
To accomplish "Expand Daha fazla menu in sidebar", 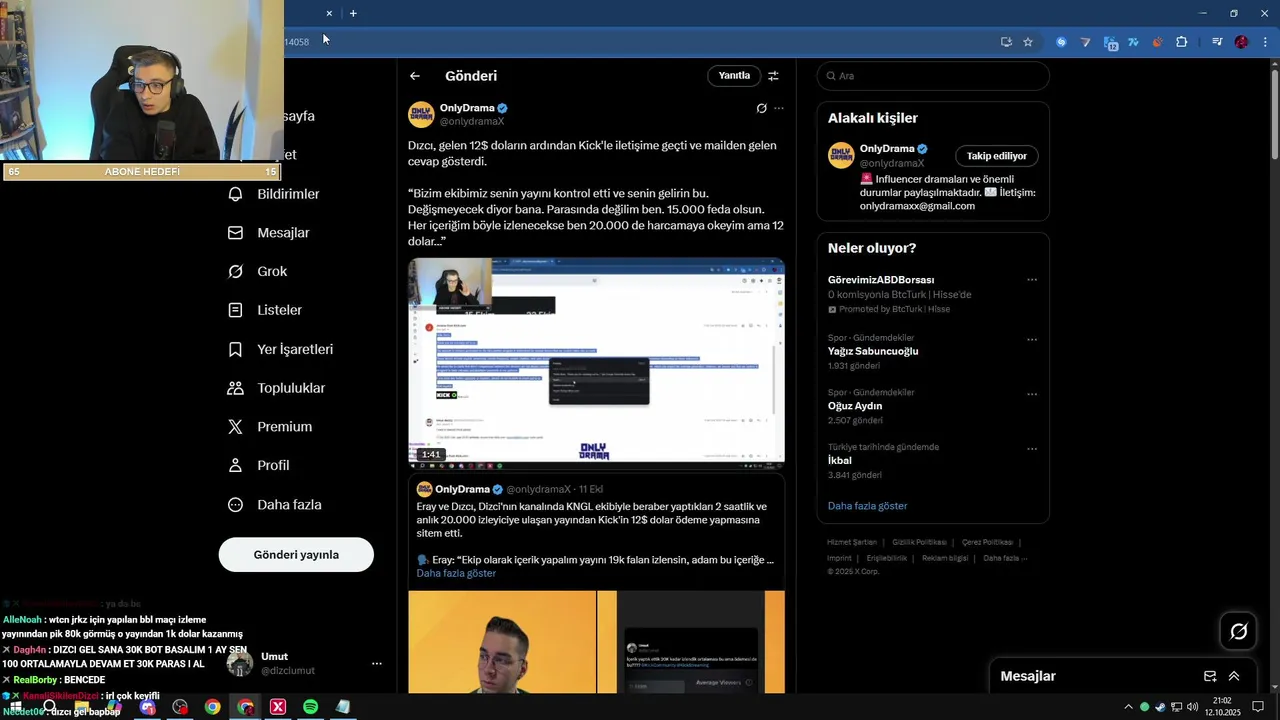I will coord(275,505).
